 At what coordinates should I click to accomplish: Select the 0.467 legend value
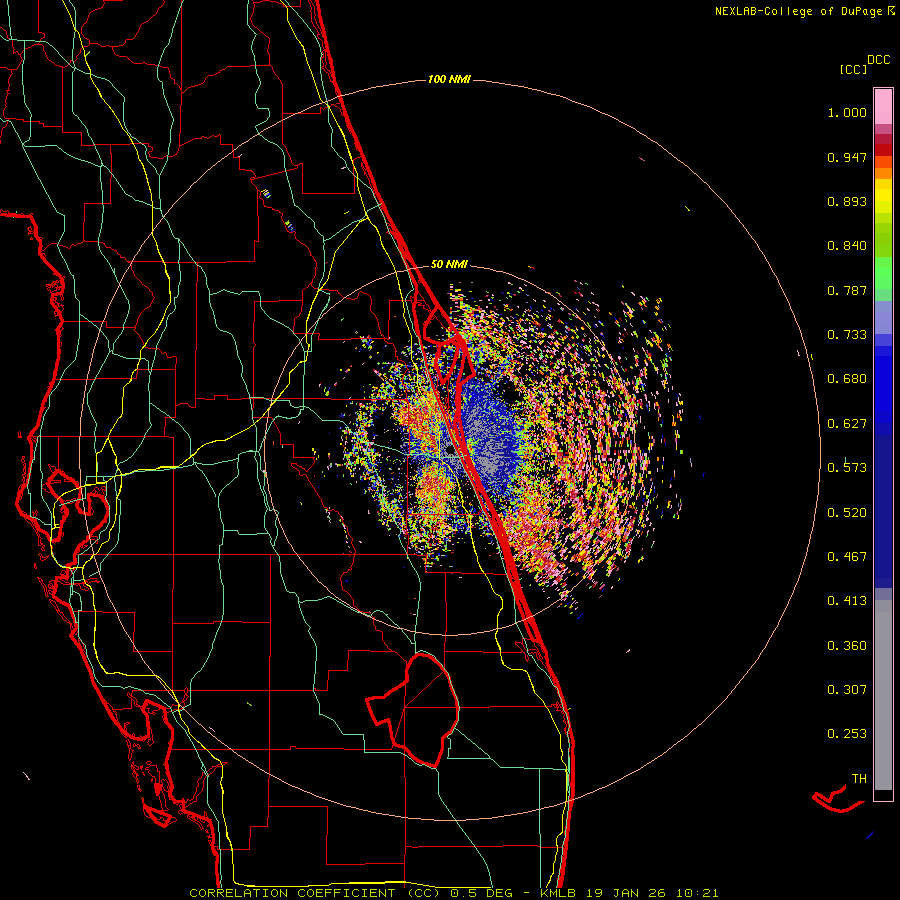pos(847,556)
